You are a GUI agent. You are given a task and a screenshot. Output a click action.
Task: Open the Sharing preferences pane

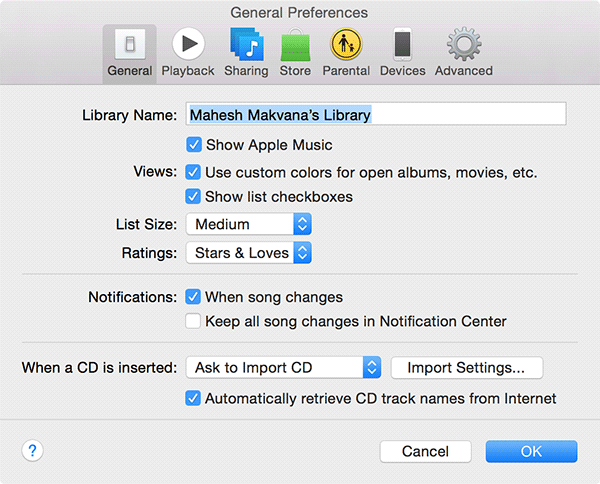click(246, 53)
